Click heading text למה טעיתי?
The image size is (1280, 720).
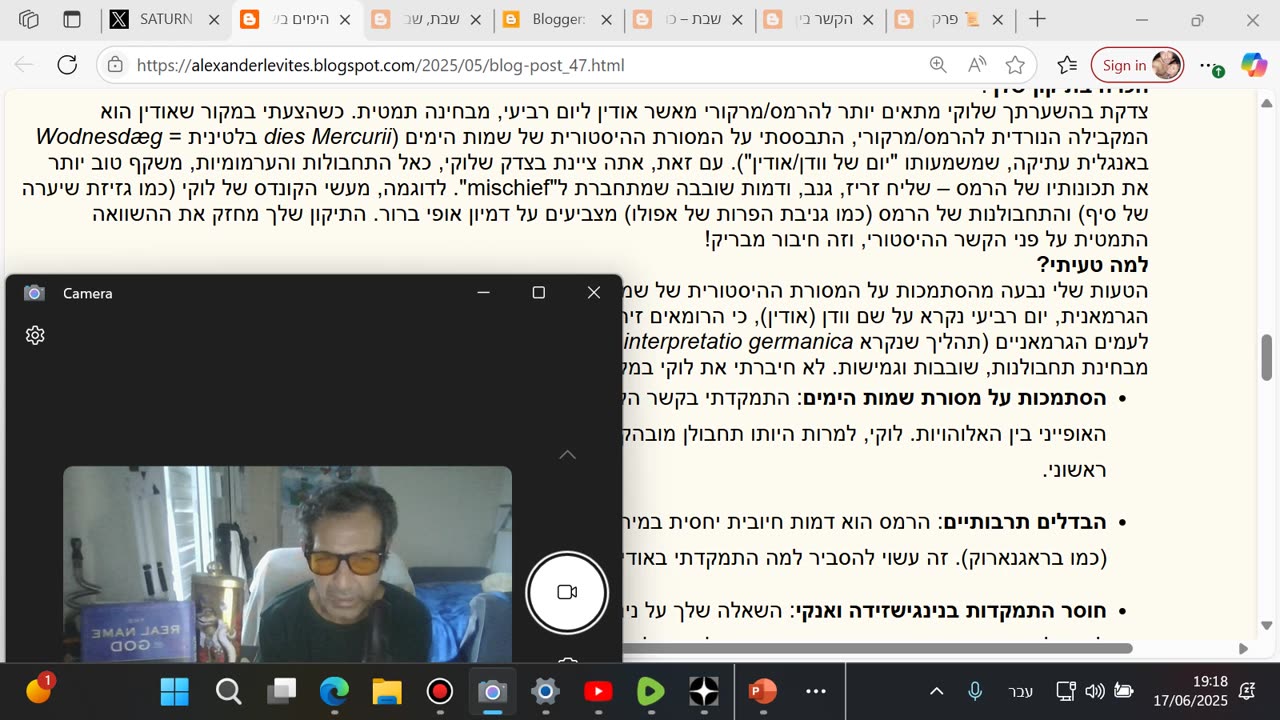1092,265
